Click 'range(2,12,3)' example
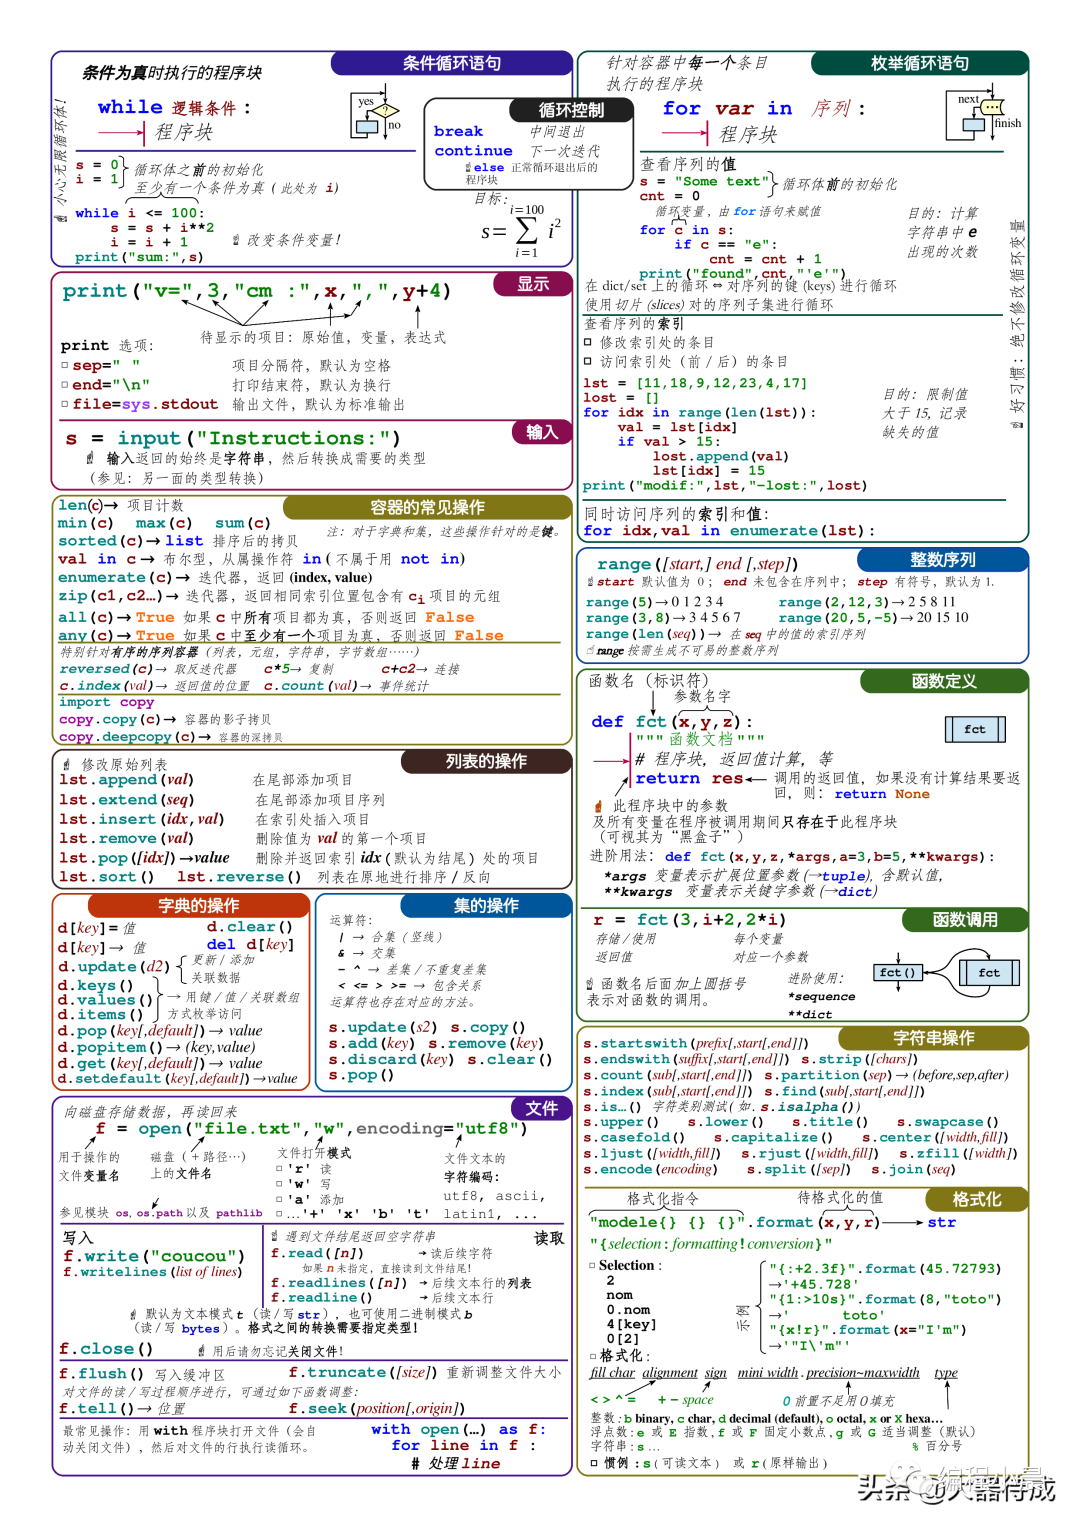 tap(834, 602)
